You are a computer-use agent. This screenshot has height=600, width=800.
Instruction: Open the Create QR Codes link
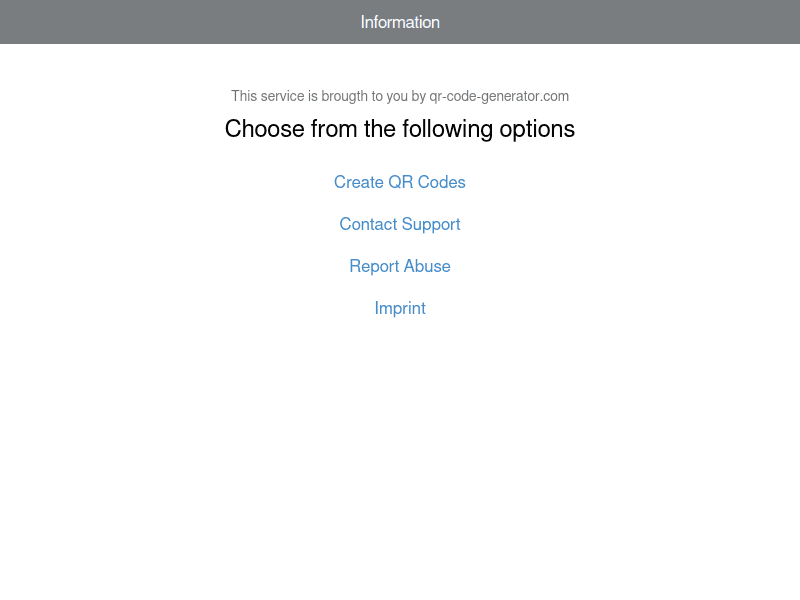point(399,182)
